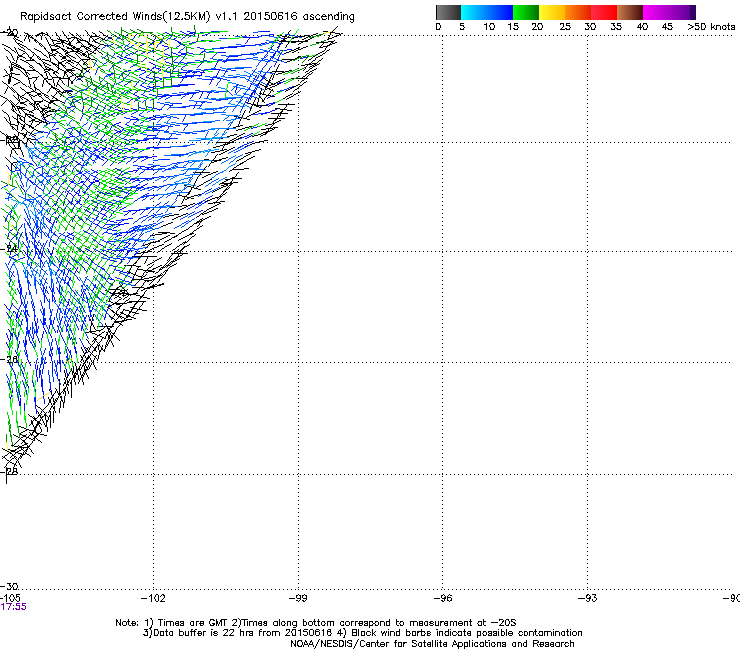Click the '5' label under the color bar
740x650 pixels.
462,27
